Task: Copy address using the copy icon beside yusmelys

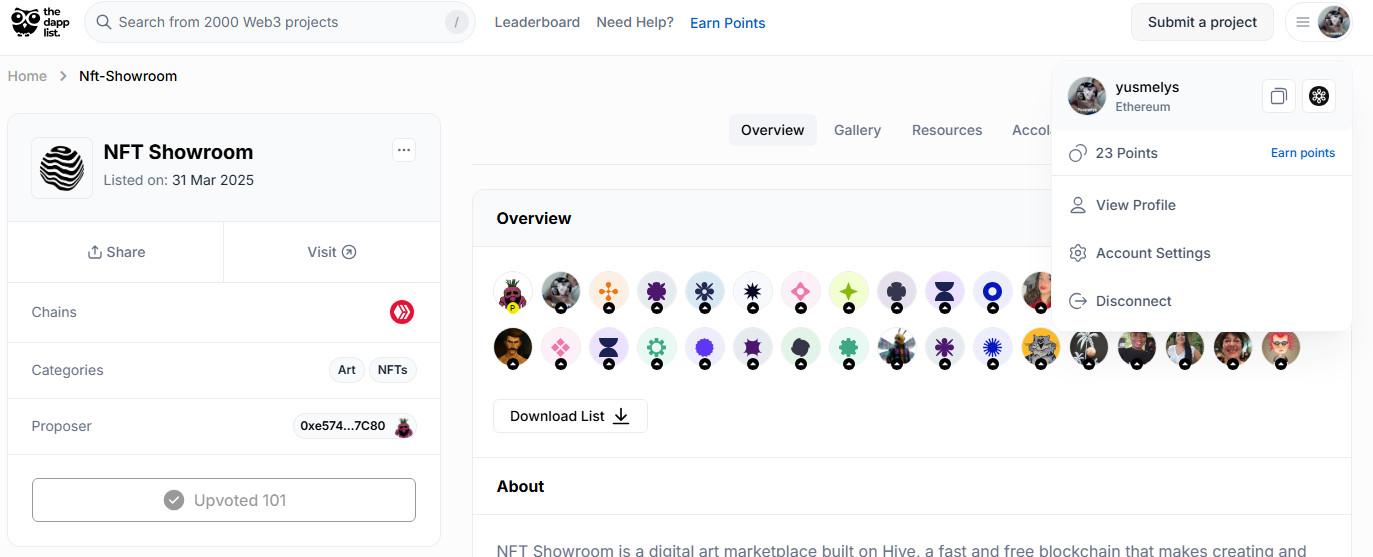Action: click(1279, 96)
